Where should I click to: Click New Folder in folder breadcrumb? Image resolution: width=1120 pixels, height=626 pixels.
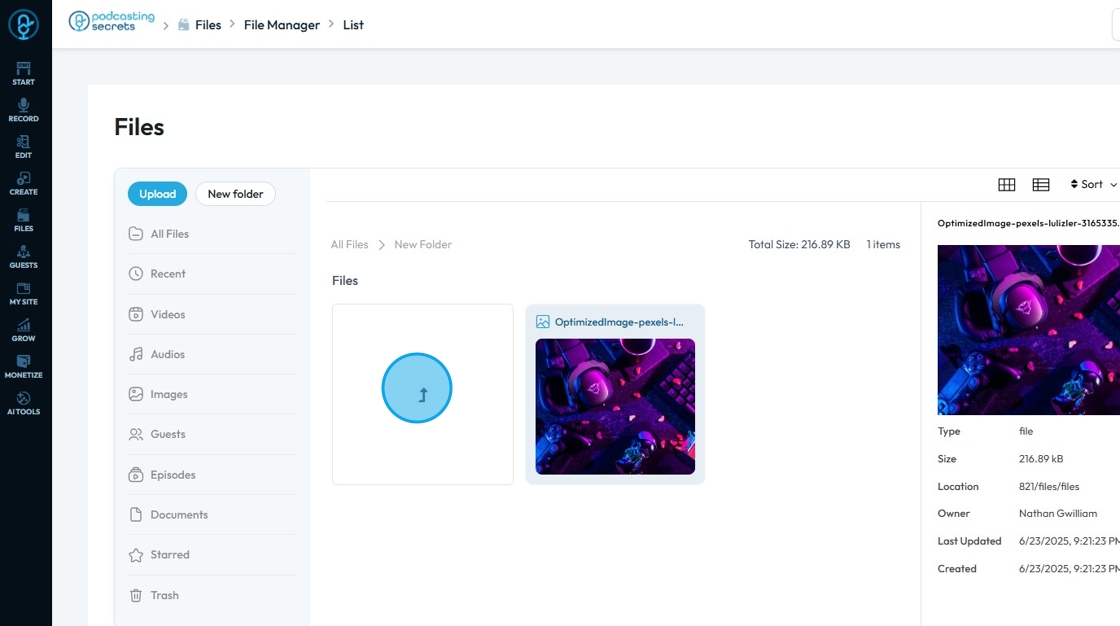pos(423,244)
